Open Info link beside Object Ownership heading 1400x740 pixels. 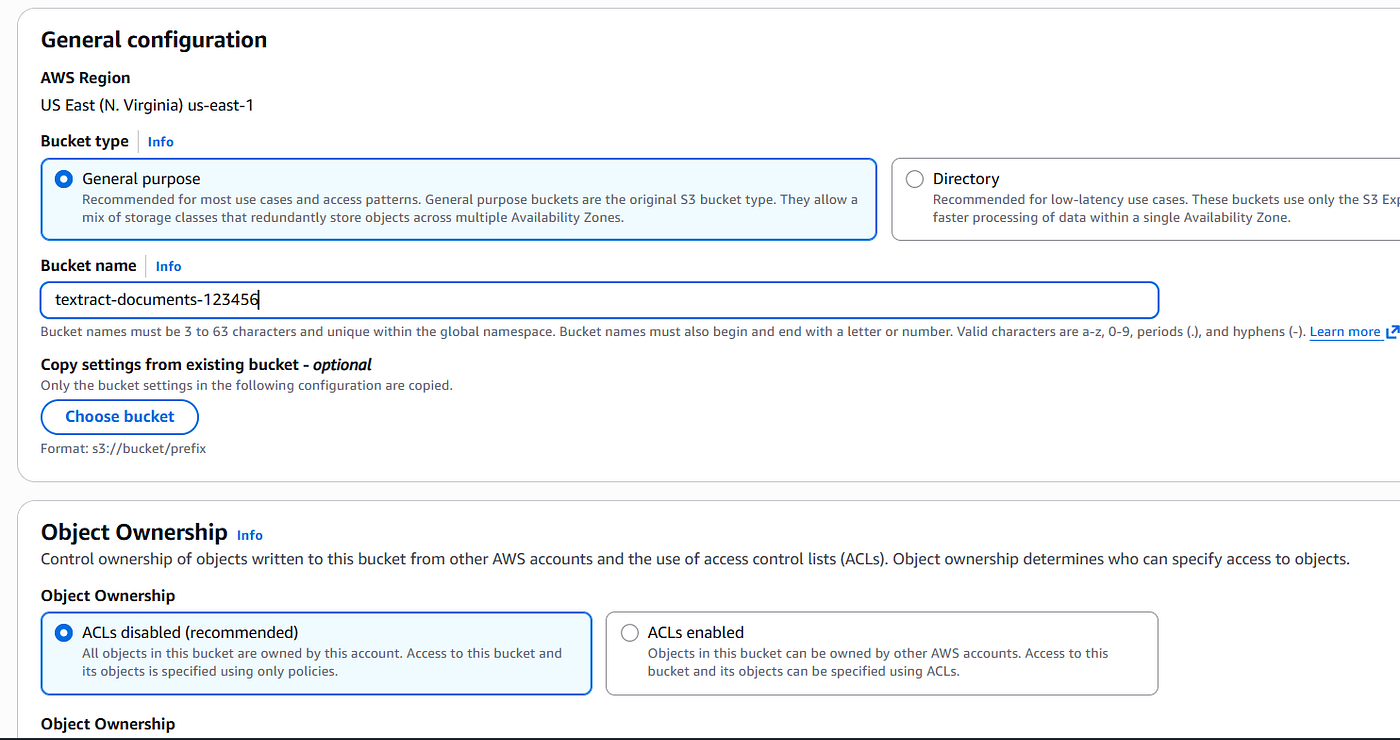(250, 535)
